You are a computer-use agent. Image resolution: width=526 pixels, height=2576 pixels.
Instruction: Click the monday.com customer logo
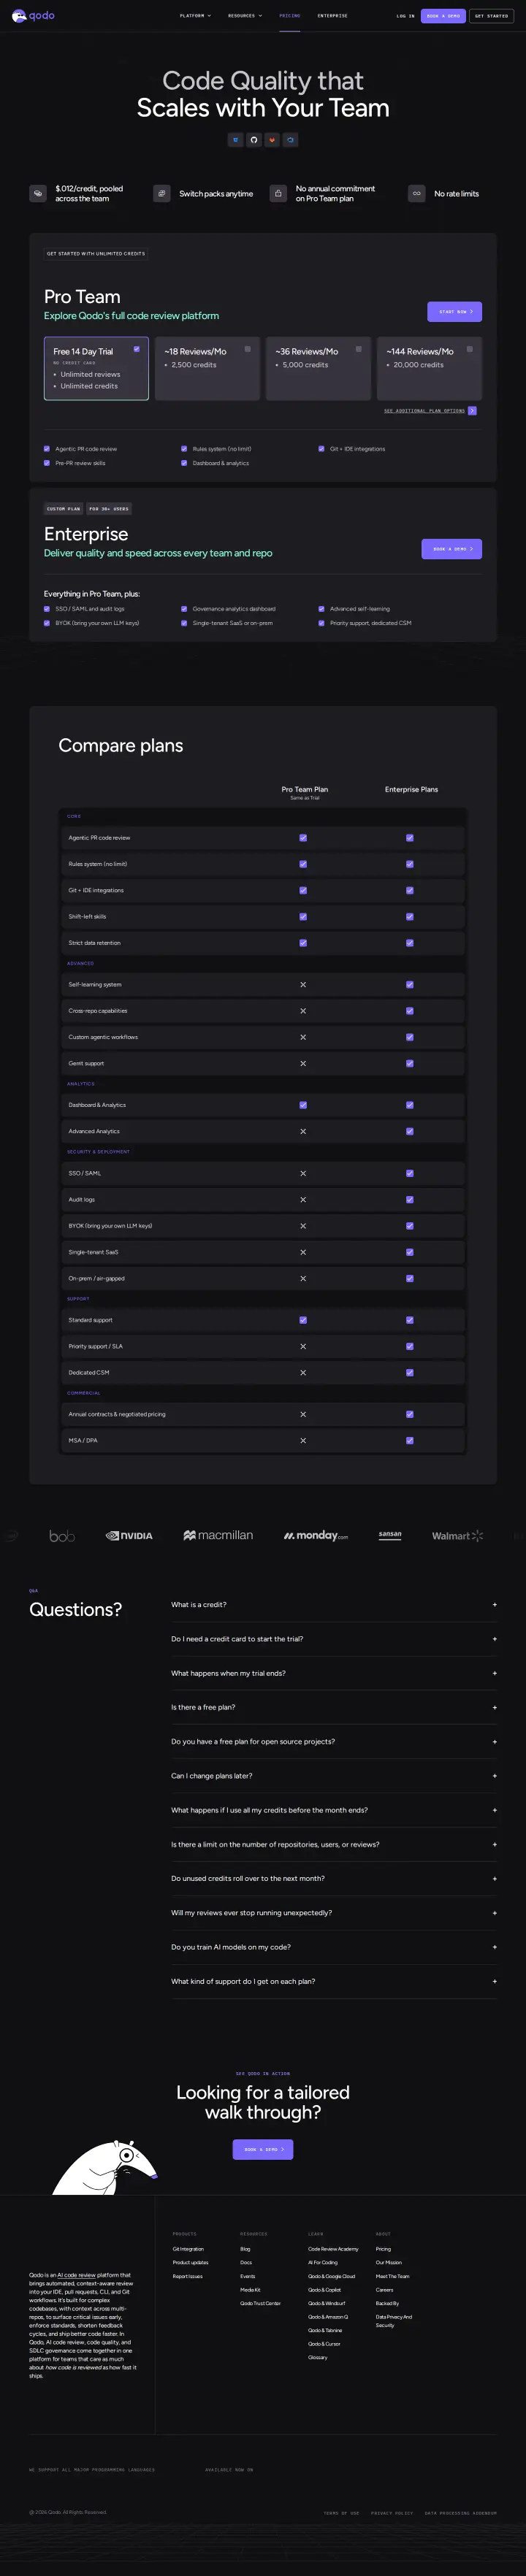(x=316, y=1536)
